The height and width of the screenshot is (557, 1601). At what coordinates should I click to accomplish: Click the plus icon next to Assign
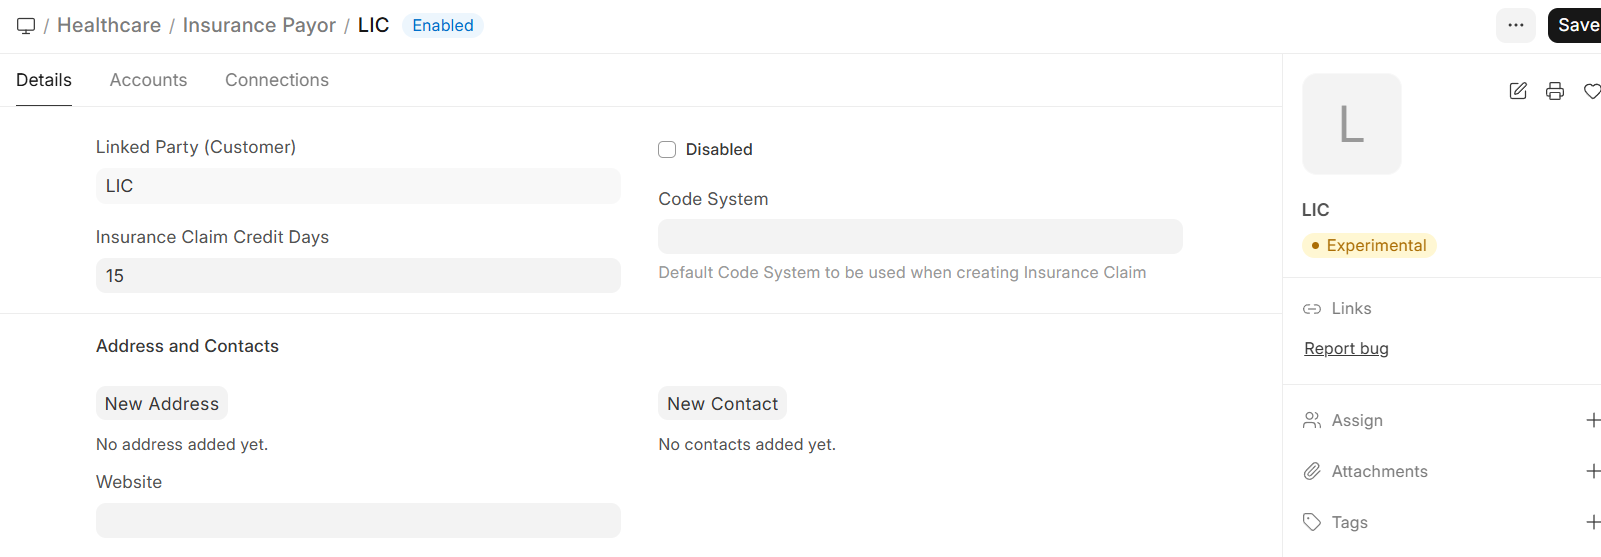(x=1593, y=420)
